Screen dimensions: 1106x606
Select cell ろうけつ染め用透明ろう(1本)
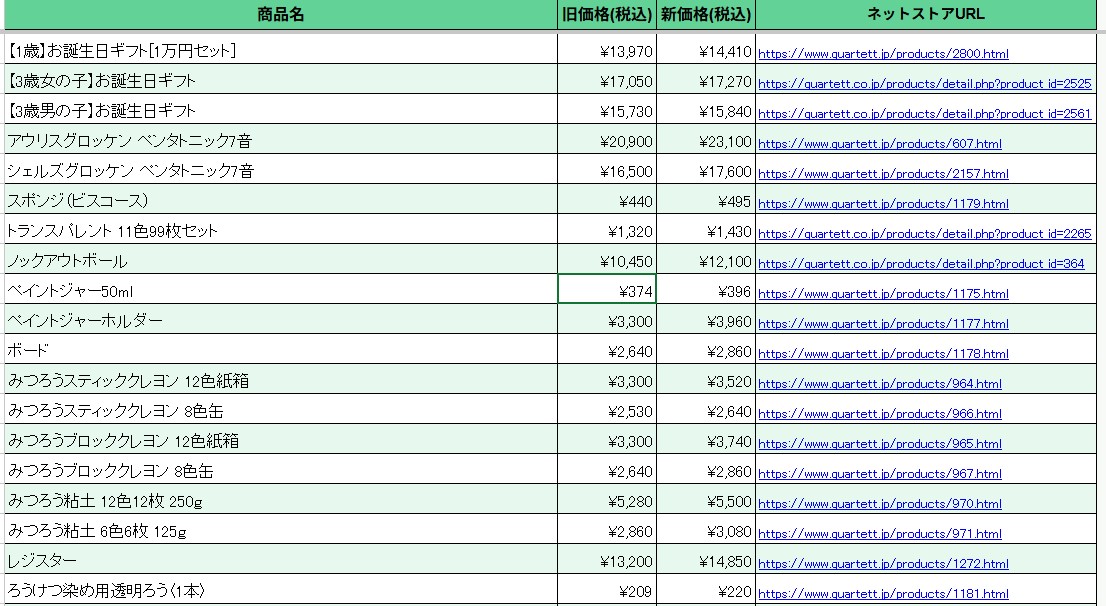point(281,590)
